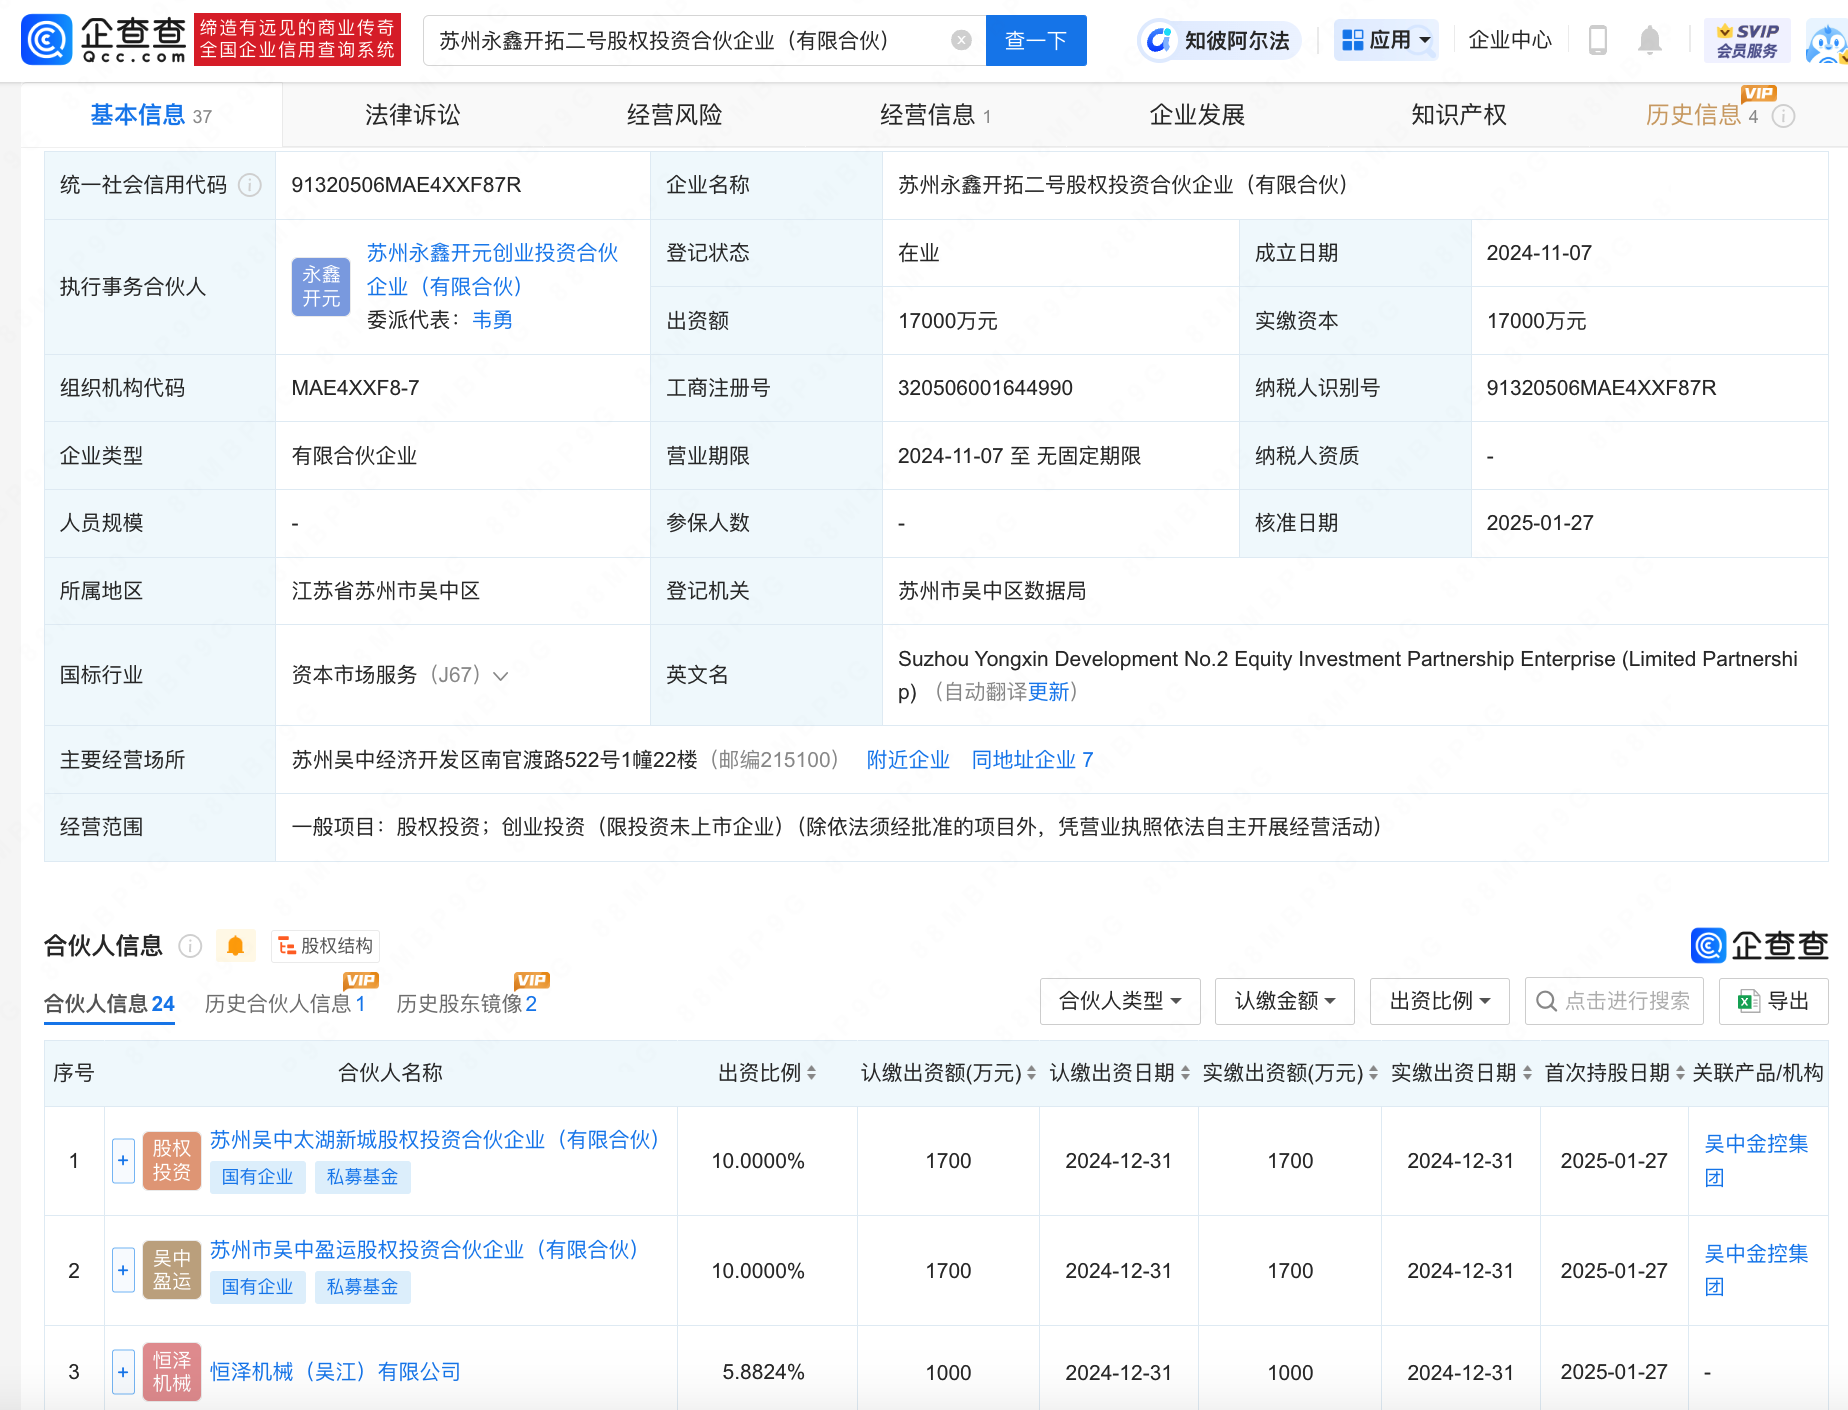Switch to 经营信息 tab

click(x=936, y=116)
